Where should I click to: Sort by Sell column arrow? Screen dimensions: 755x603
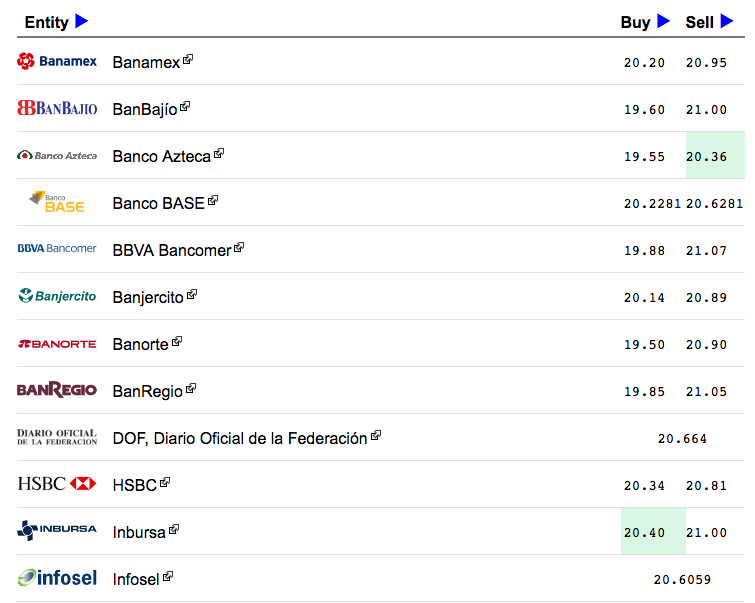point(727,21)
